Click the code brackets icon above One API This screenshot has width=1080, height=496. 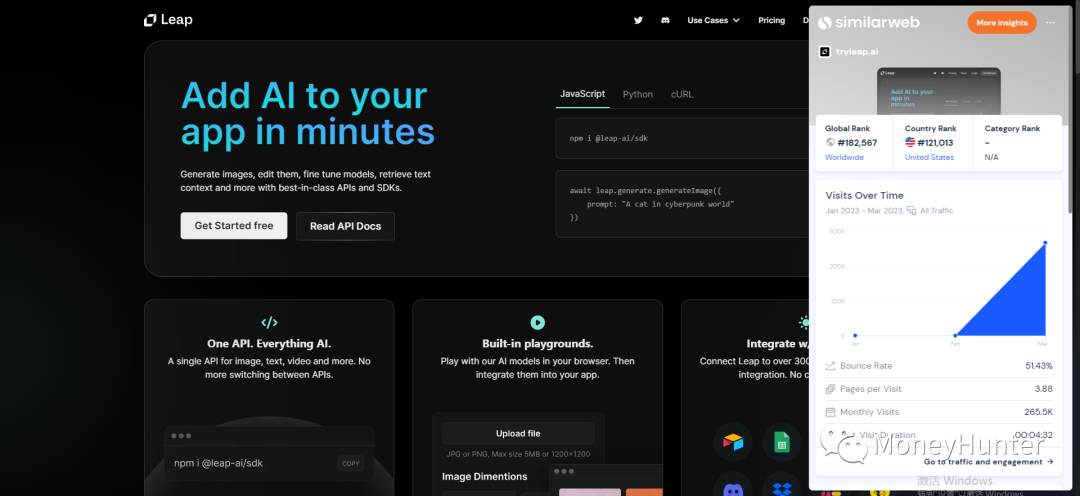pos(269,322)
